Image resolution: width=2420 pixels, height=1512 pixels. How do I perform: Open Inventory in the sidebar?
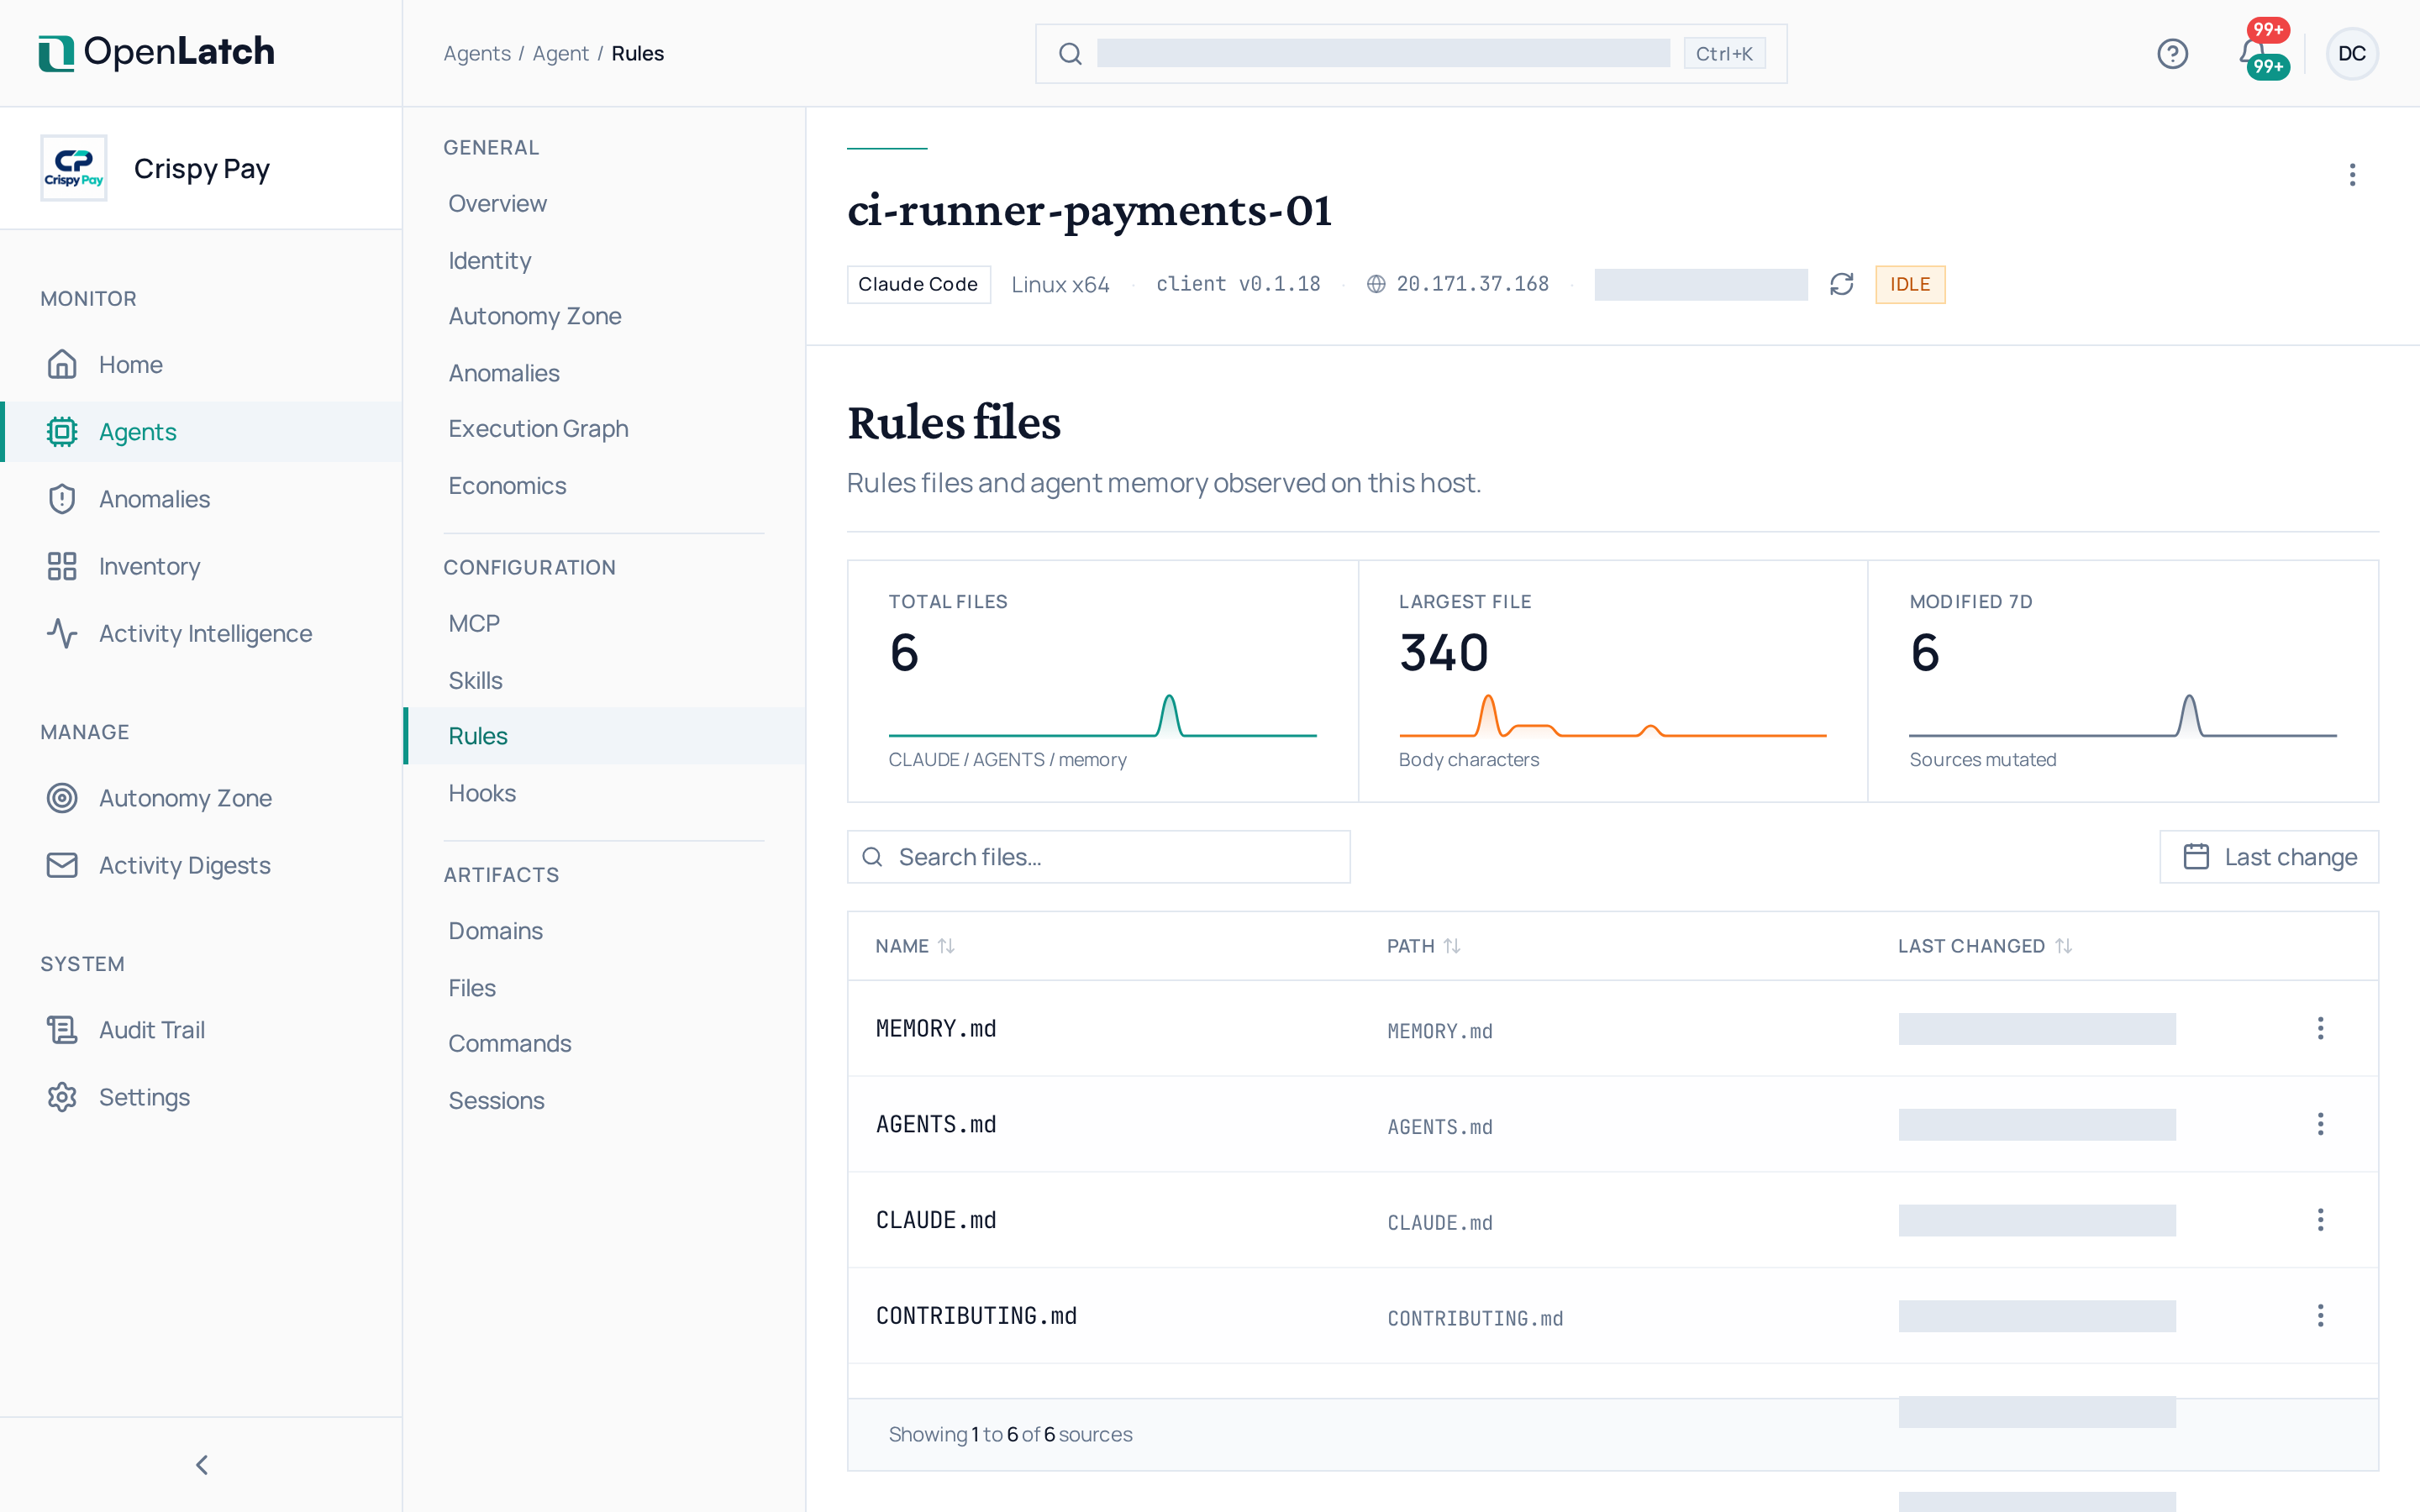pyautogui.click(x=202, y=566)
